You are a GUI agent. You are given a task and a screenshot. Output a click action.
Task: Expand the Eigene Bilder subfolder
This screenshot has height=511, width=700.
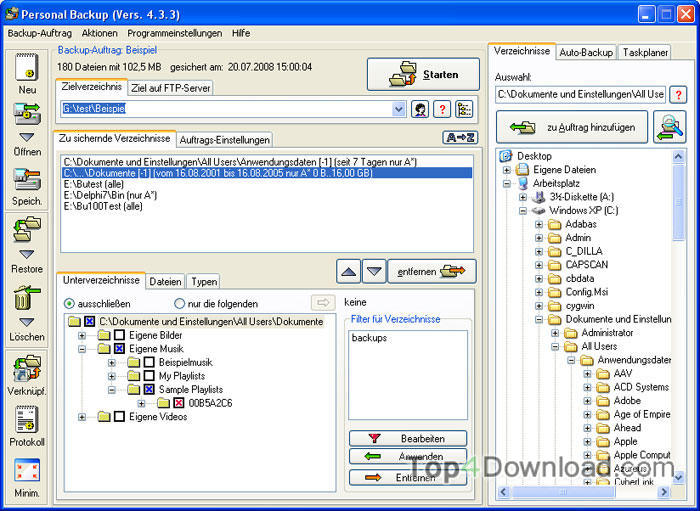82,335
